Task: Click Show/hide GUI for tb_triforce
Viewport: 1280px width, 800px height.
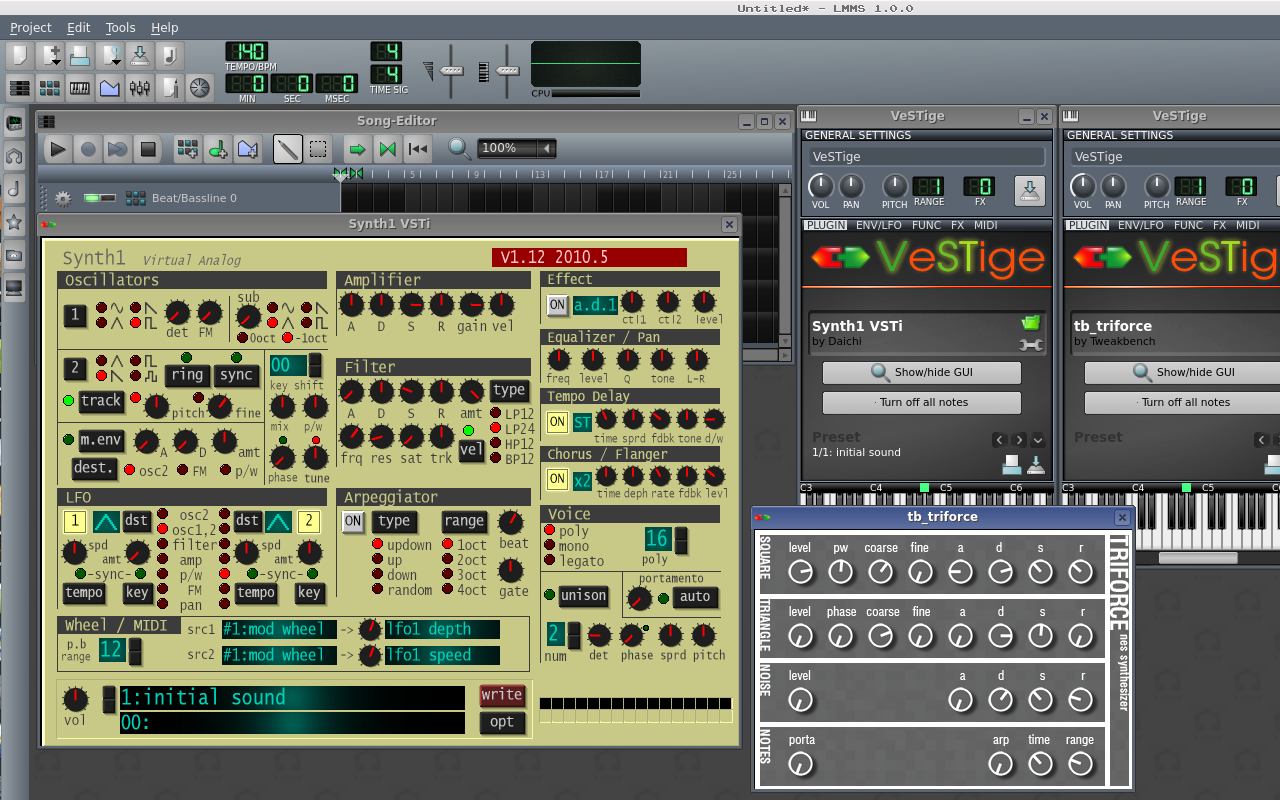Action: 1190,372
